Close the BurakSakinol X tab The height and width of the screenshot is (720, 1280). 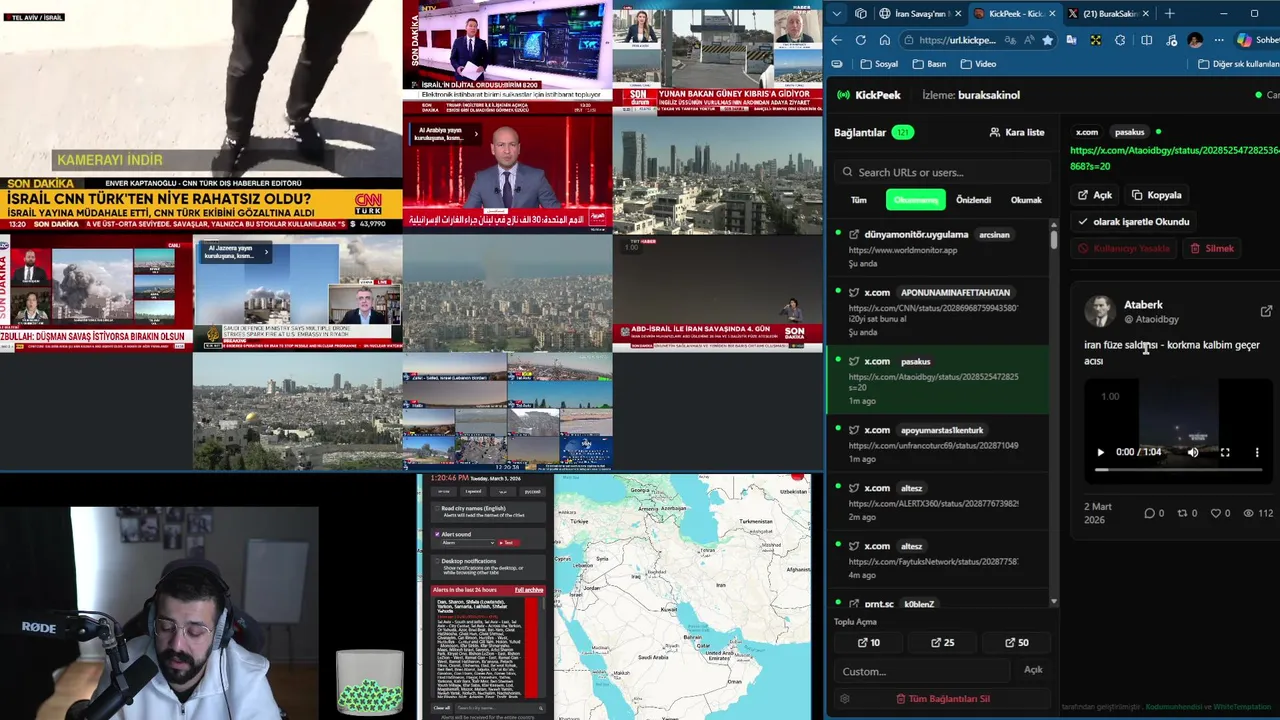pos(1145,14)
